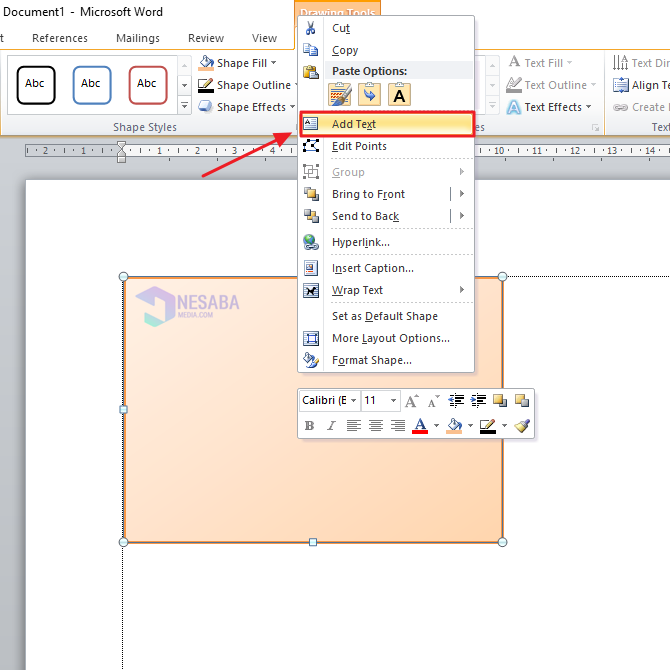This screenshot has height=670, width=670.
Task: Choose Keep Source Formatting paste option
Action: 340,94
